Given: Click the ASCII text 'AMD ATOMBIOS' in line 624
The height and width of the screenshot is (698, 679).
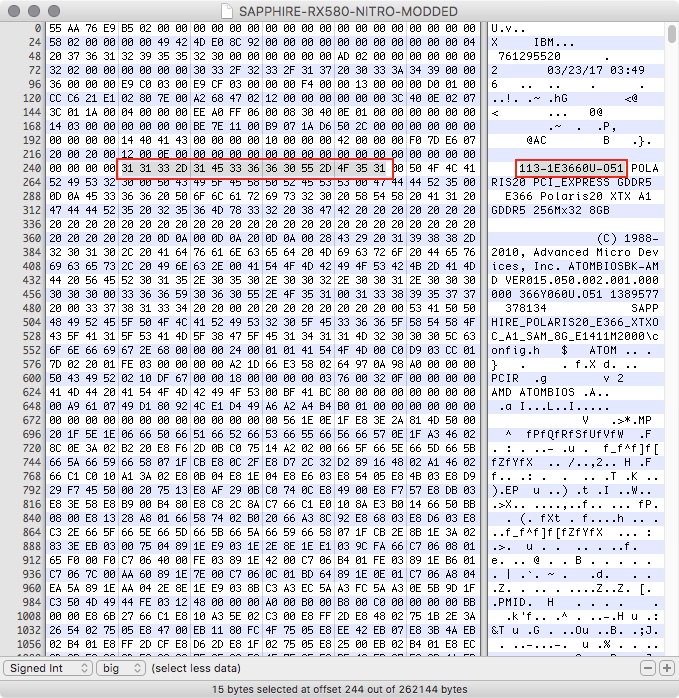Looking at the screenshot, I should pos(533,392).
